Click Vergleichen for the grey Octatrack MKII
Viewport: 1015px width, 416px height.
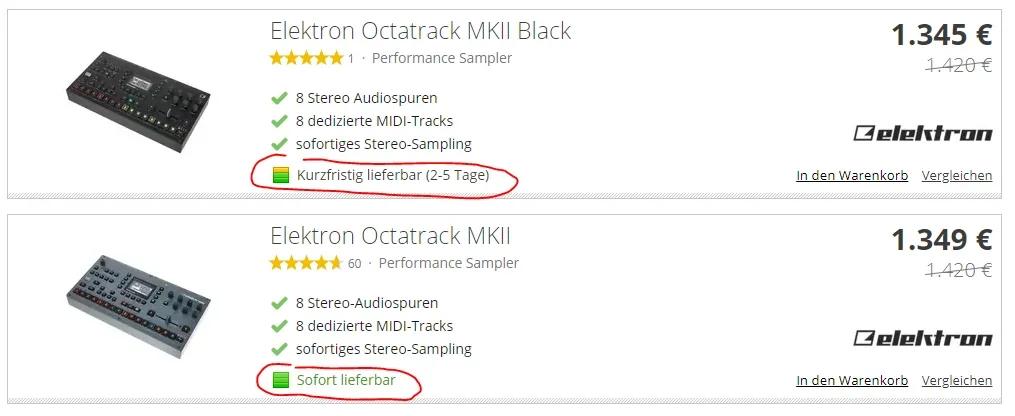pos(956,380)
